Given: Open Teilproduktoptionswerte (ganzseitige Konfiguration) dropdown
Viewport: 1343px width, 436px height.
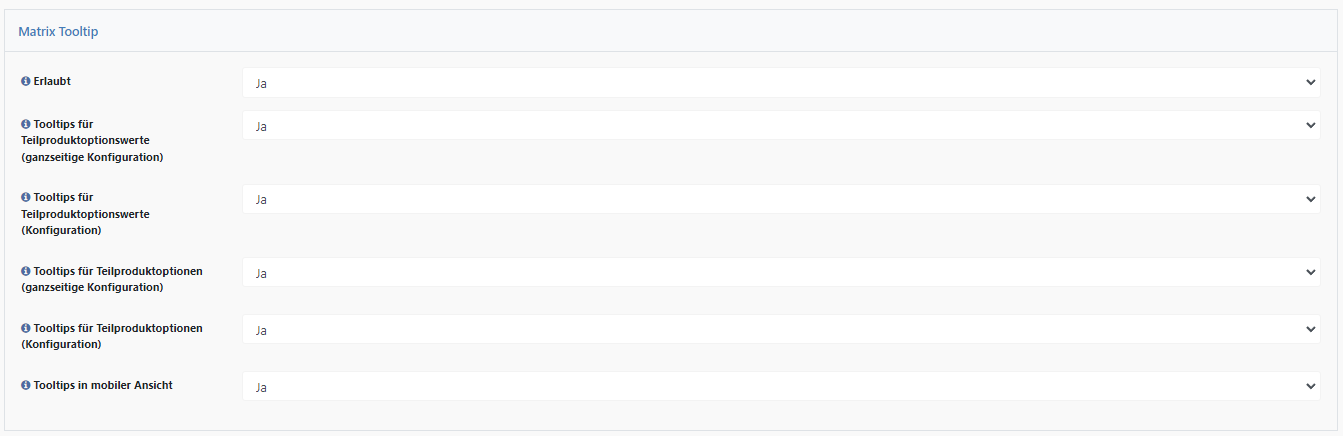Looking at the screenshot, I should (781, 126).
